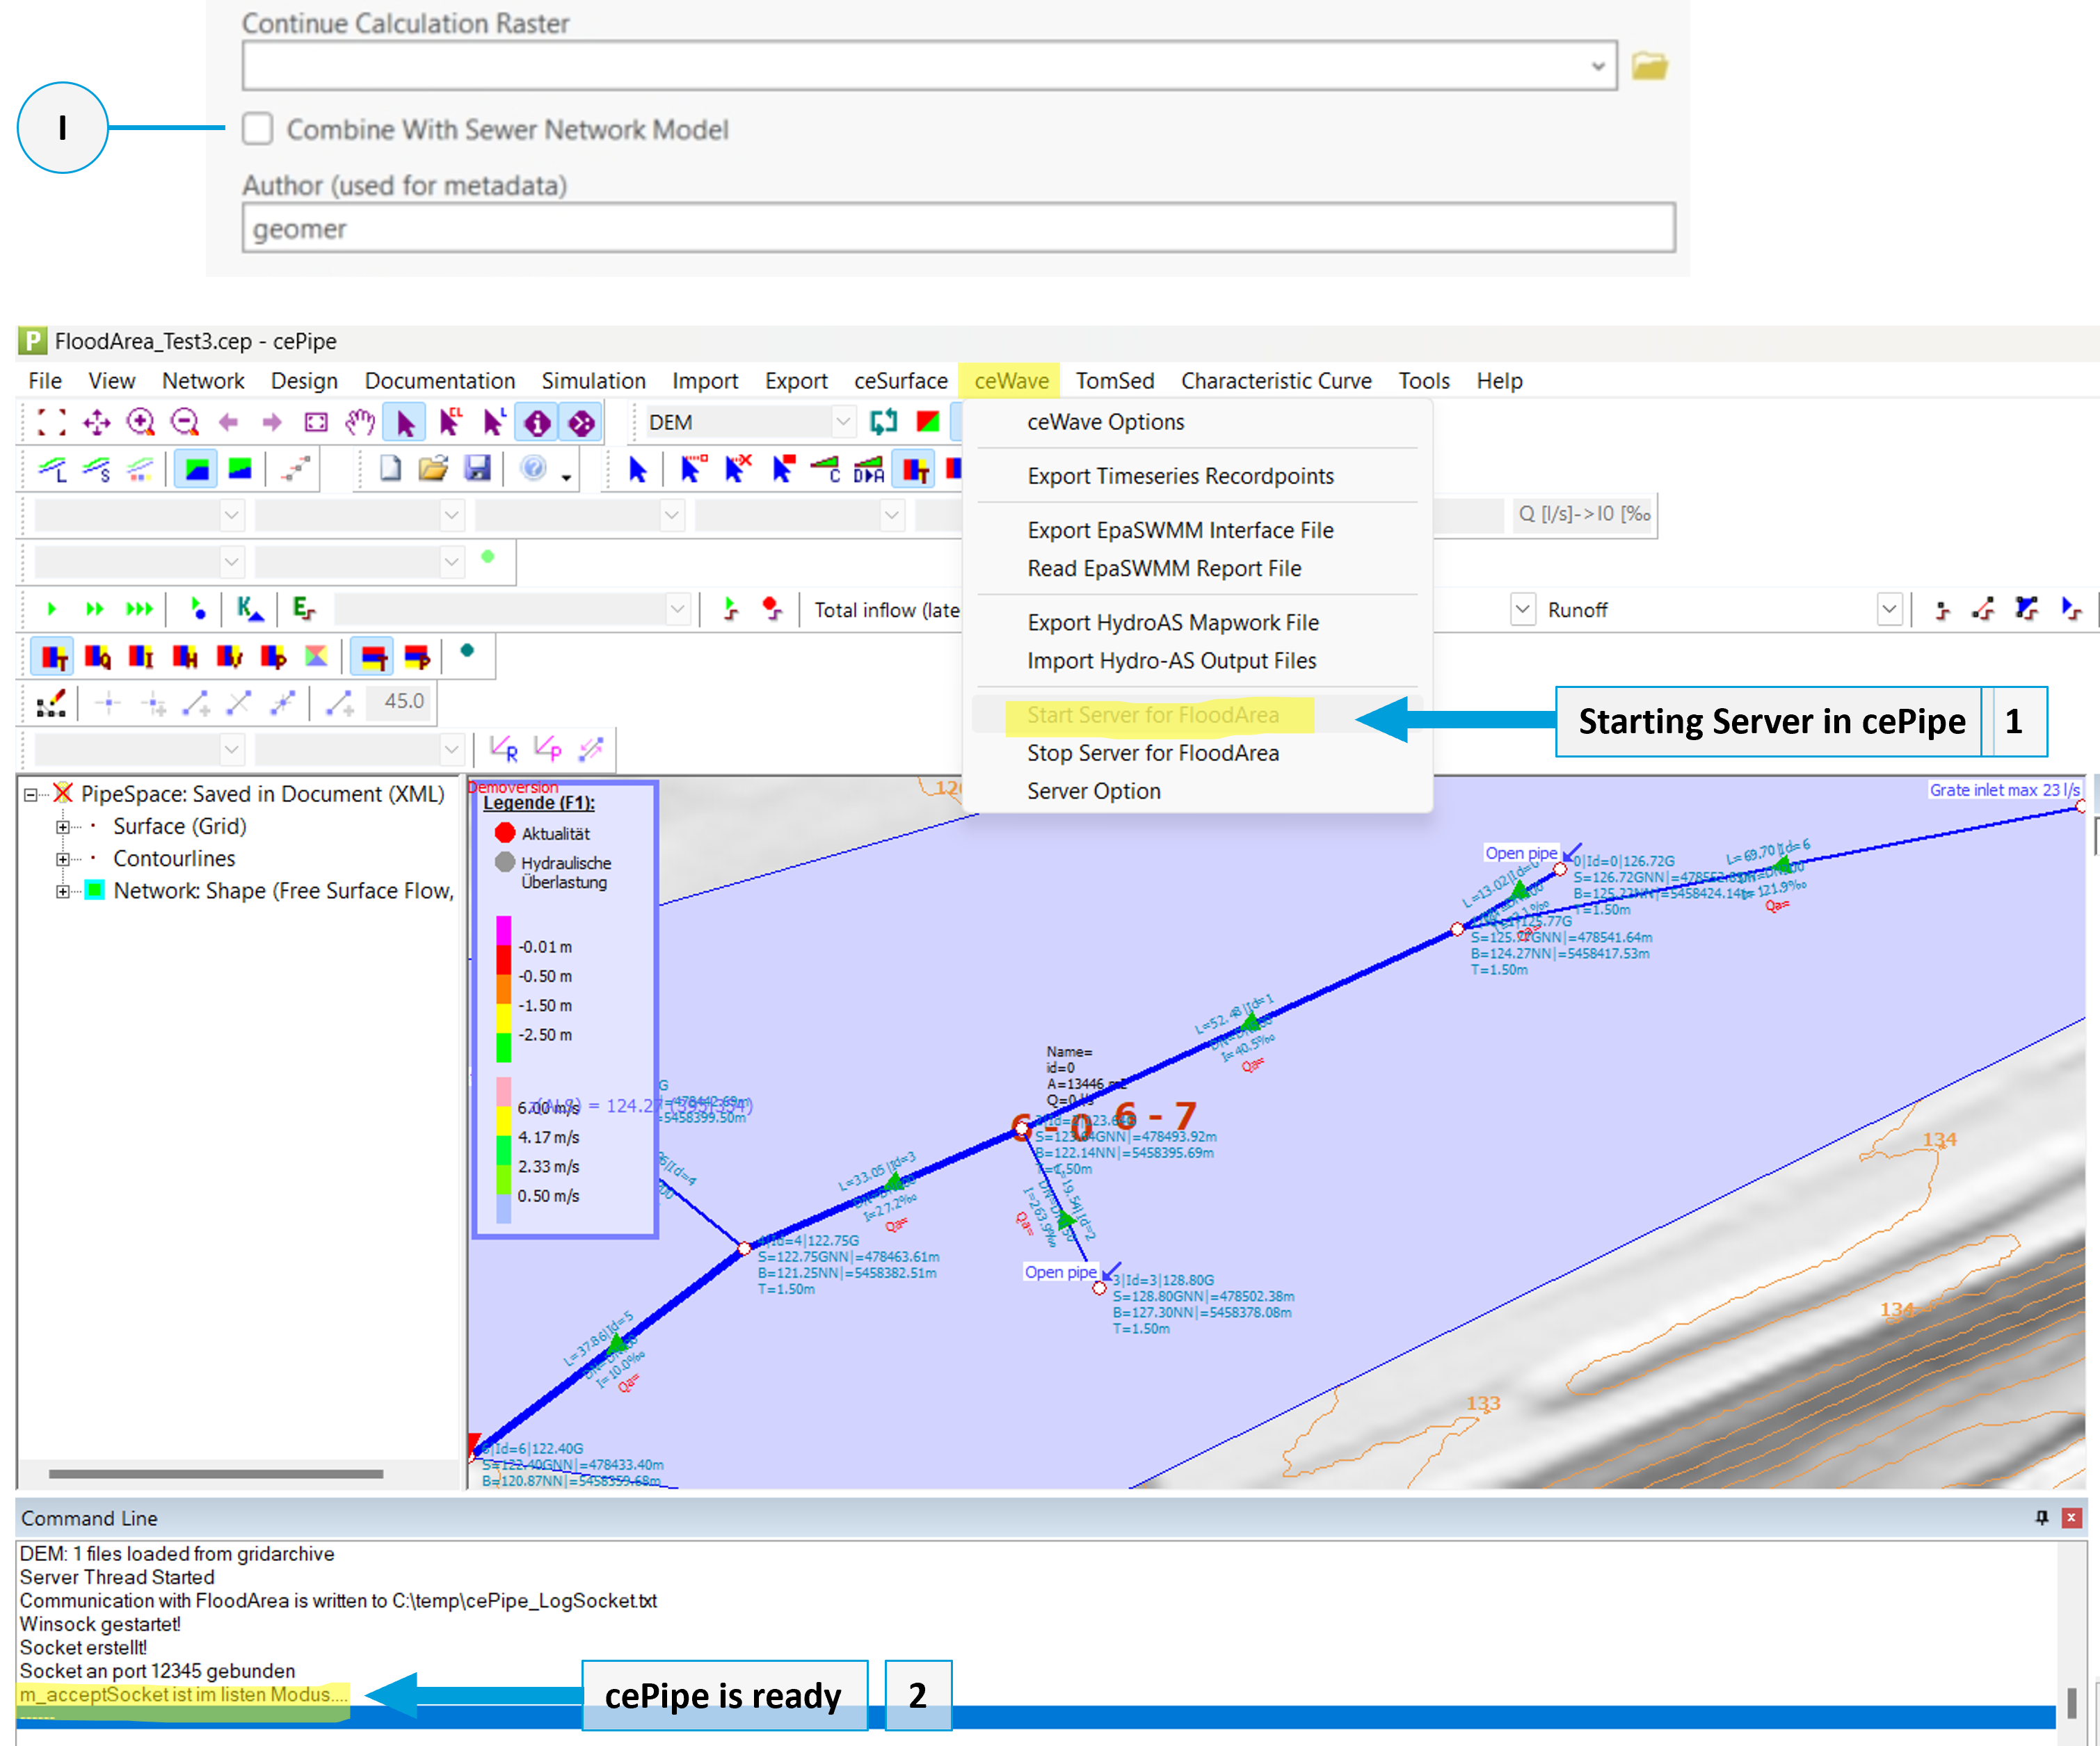Click the info identify tool icon
Image resolution: width=2100 pixels, height=1746 pixels.
coord(537,423)
